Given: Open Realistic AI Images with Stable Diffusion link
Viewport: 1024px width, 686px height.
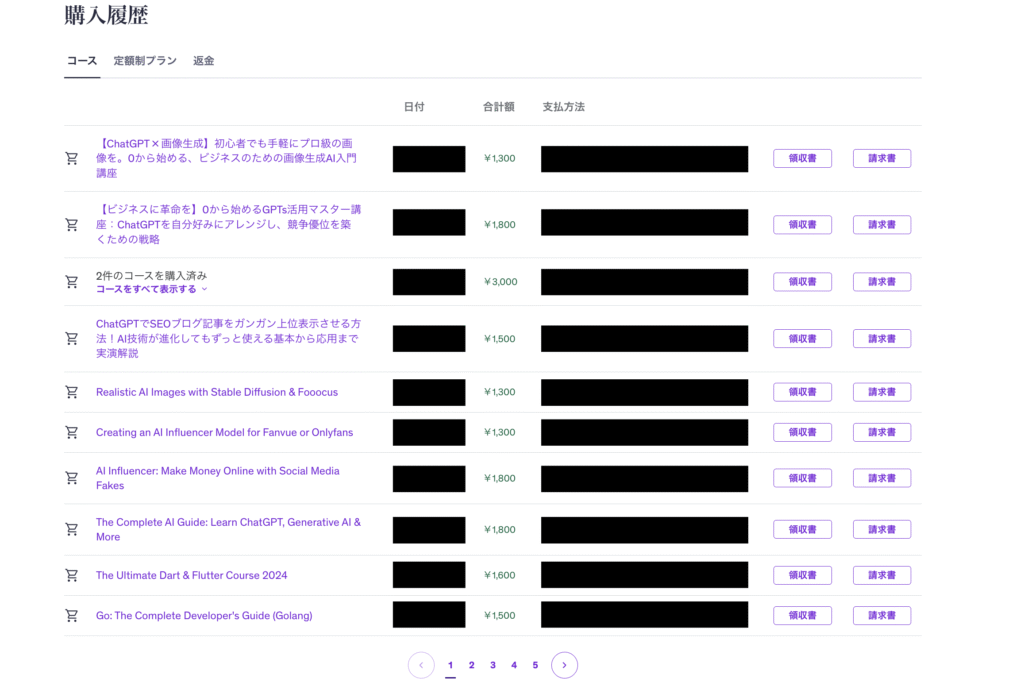Looking at the screenshot, I should click(x=217, y=392).
